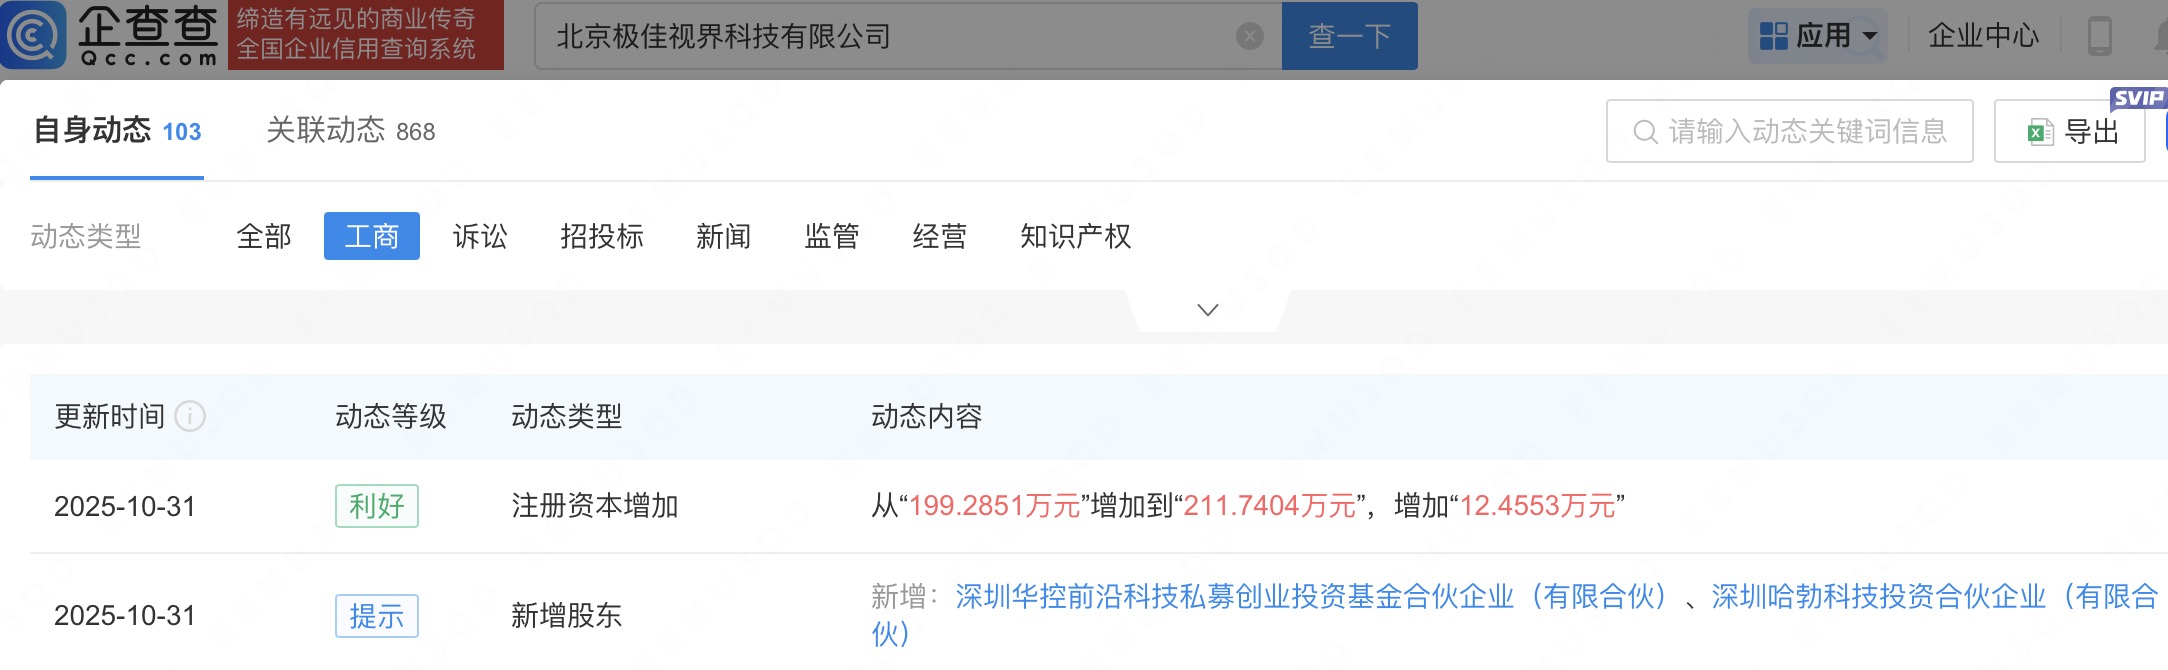2168x670 pixels.
Task: Open the Qcc.com logo home icon
Action: coord(33,36)
